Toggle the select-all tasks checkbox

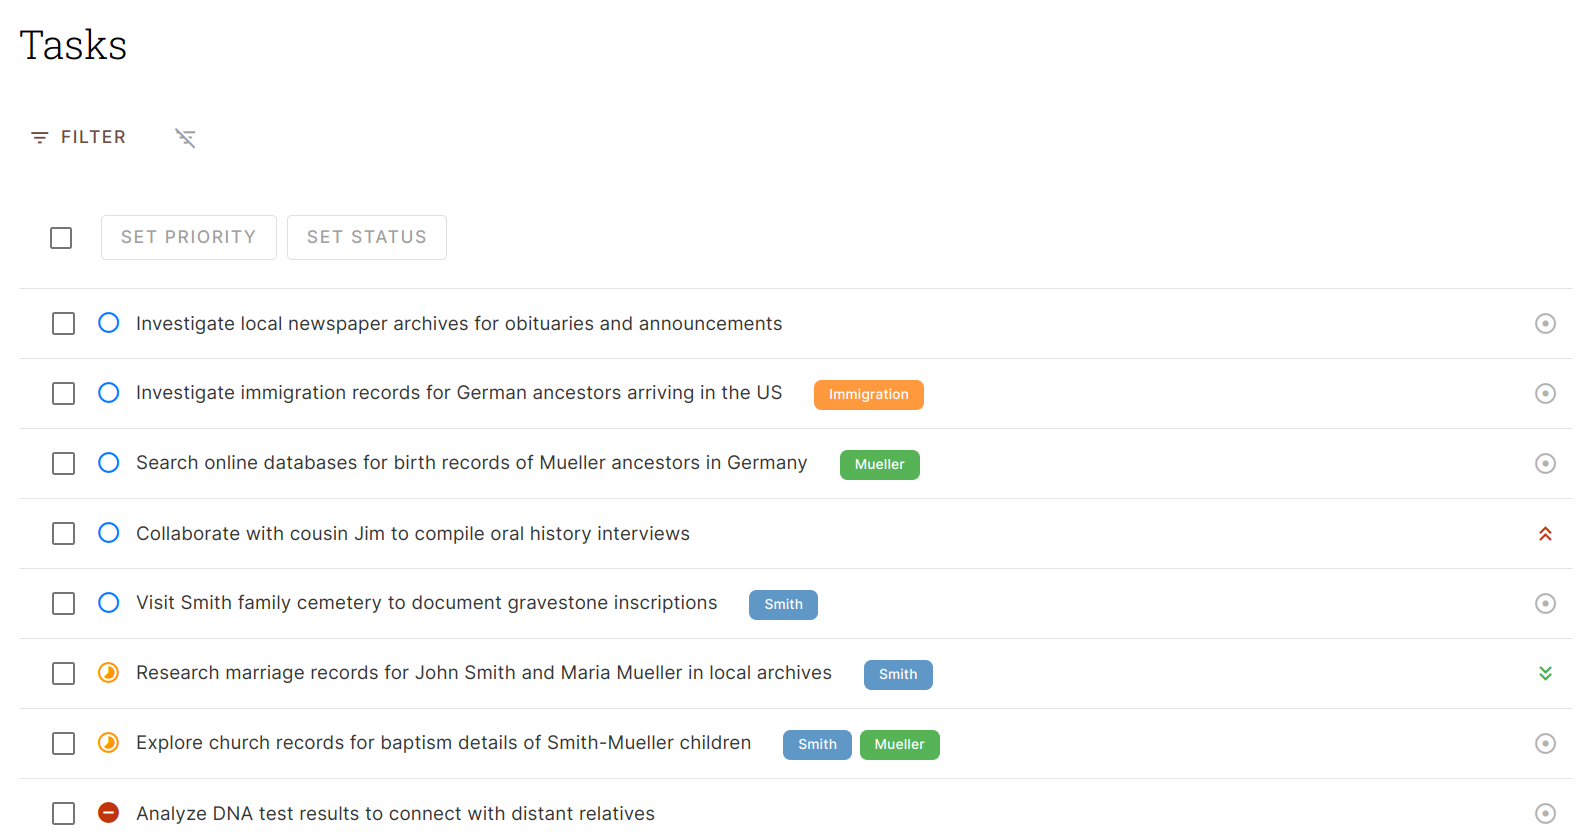(61, 238)
